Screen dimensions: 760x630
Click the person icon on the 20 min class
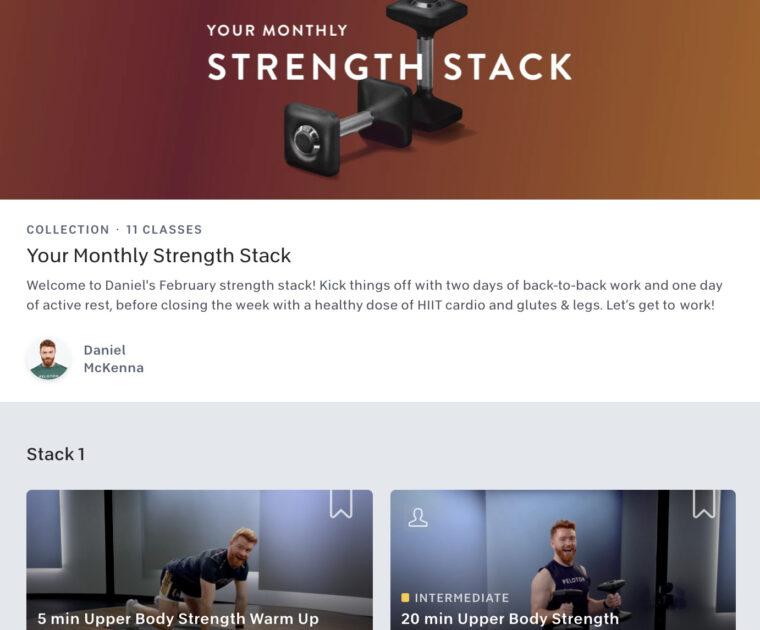point(418,517)
